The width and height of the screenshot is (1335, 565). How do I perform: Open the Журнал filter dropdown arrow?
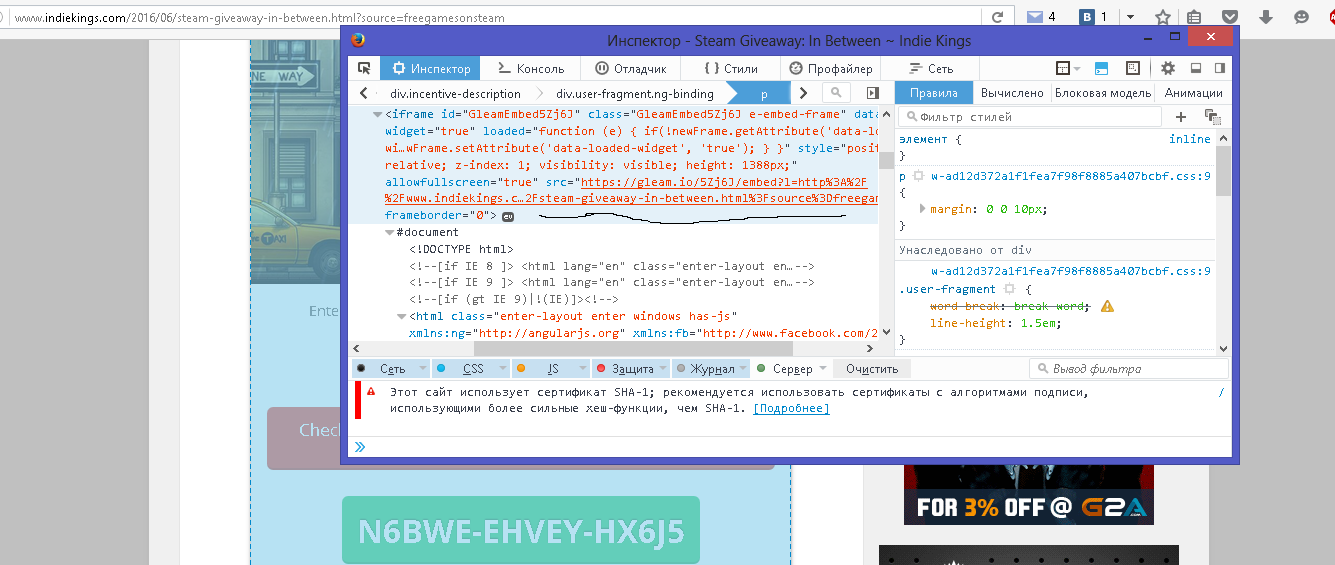[745, 369]
